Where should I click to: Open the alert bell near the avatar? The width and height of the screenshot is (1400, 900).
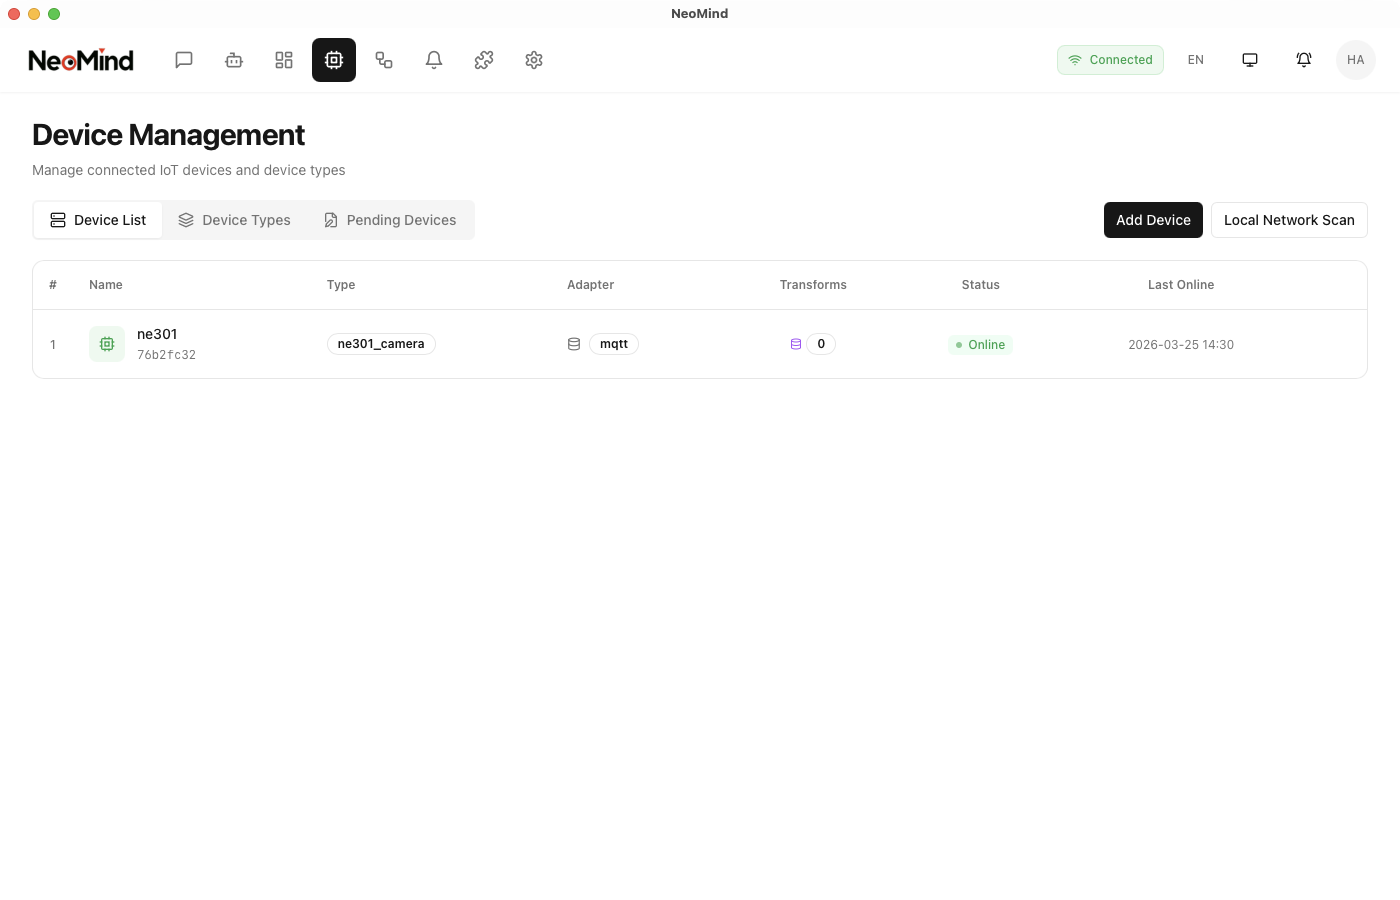tap(1304, 60)
